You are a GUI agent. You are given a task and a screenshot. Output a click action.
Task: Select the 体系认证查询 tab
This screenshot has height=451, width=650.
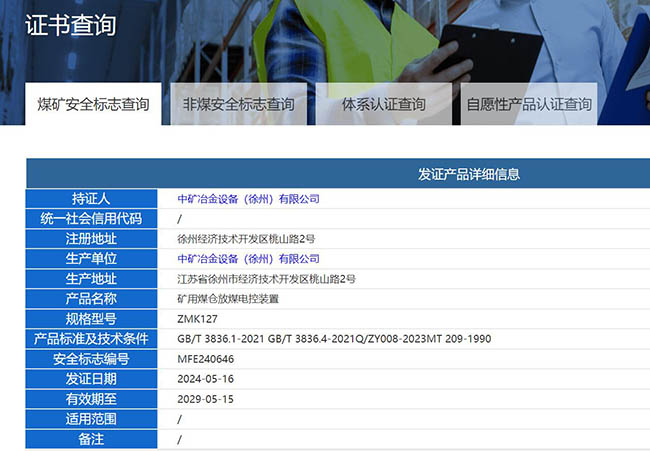[x=384, y=104]
